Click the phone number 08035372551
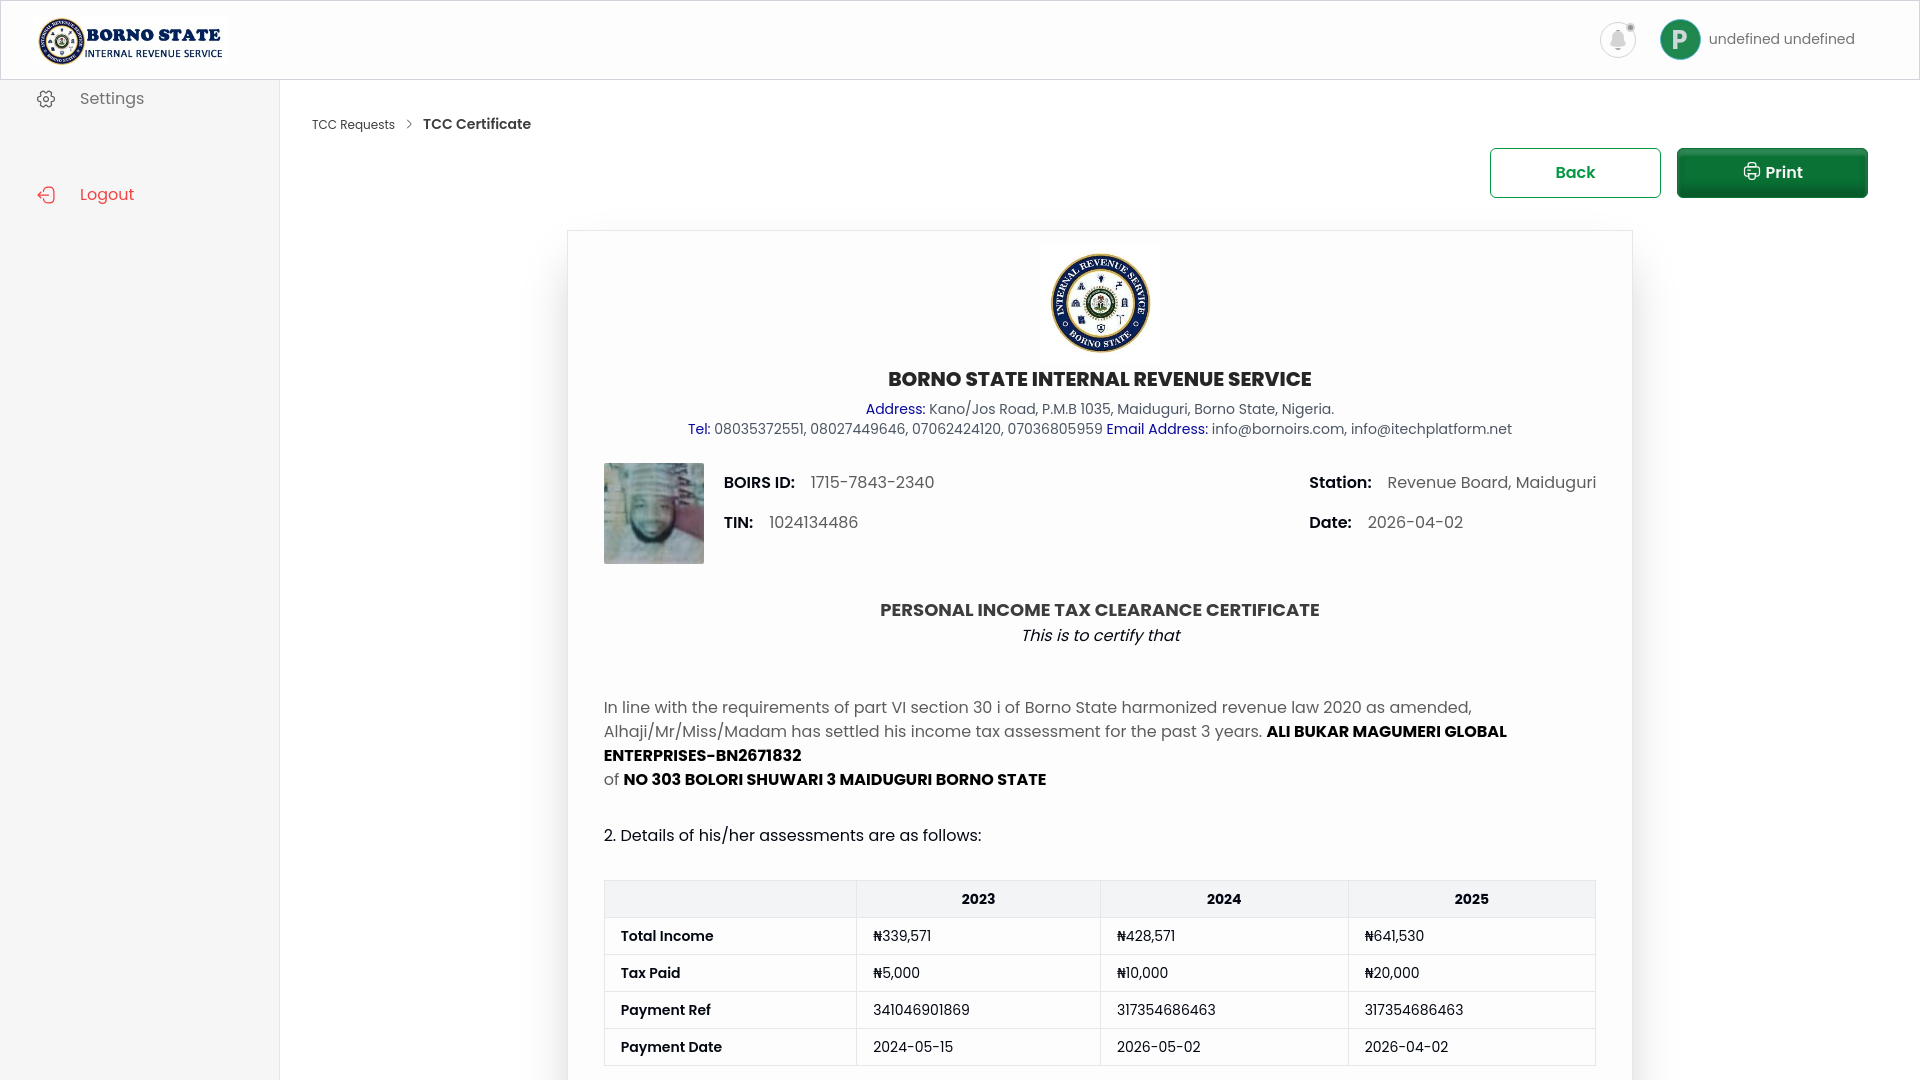The height and width of the screenshot is (1080, 1920). point(759,429)
